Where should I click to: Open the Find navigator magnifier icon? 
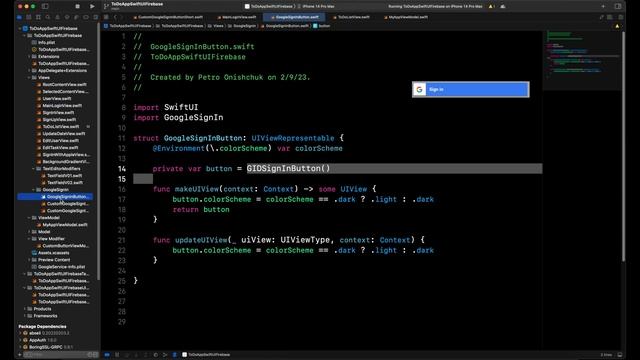(x=48, y=17)
